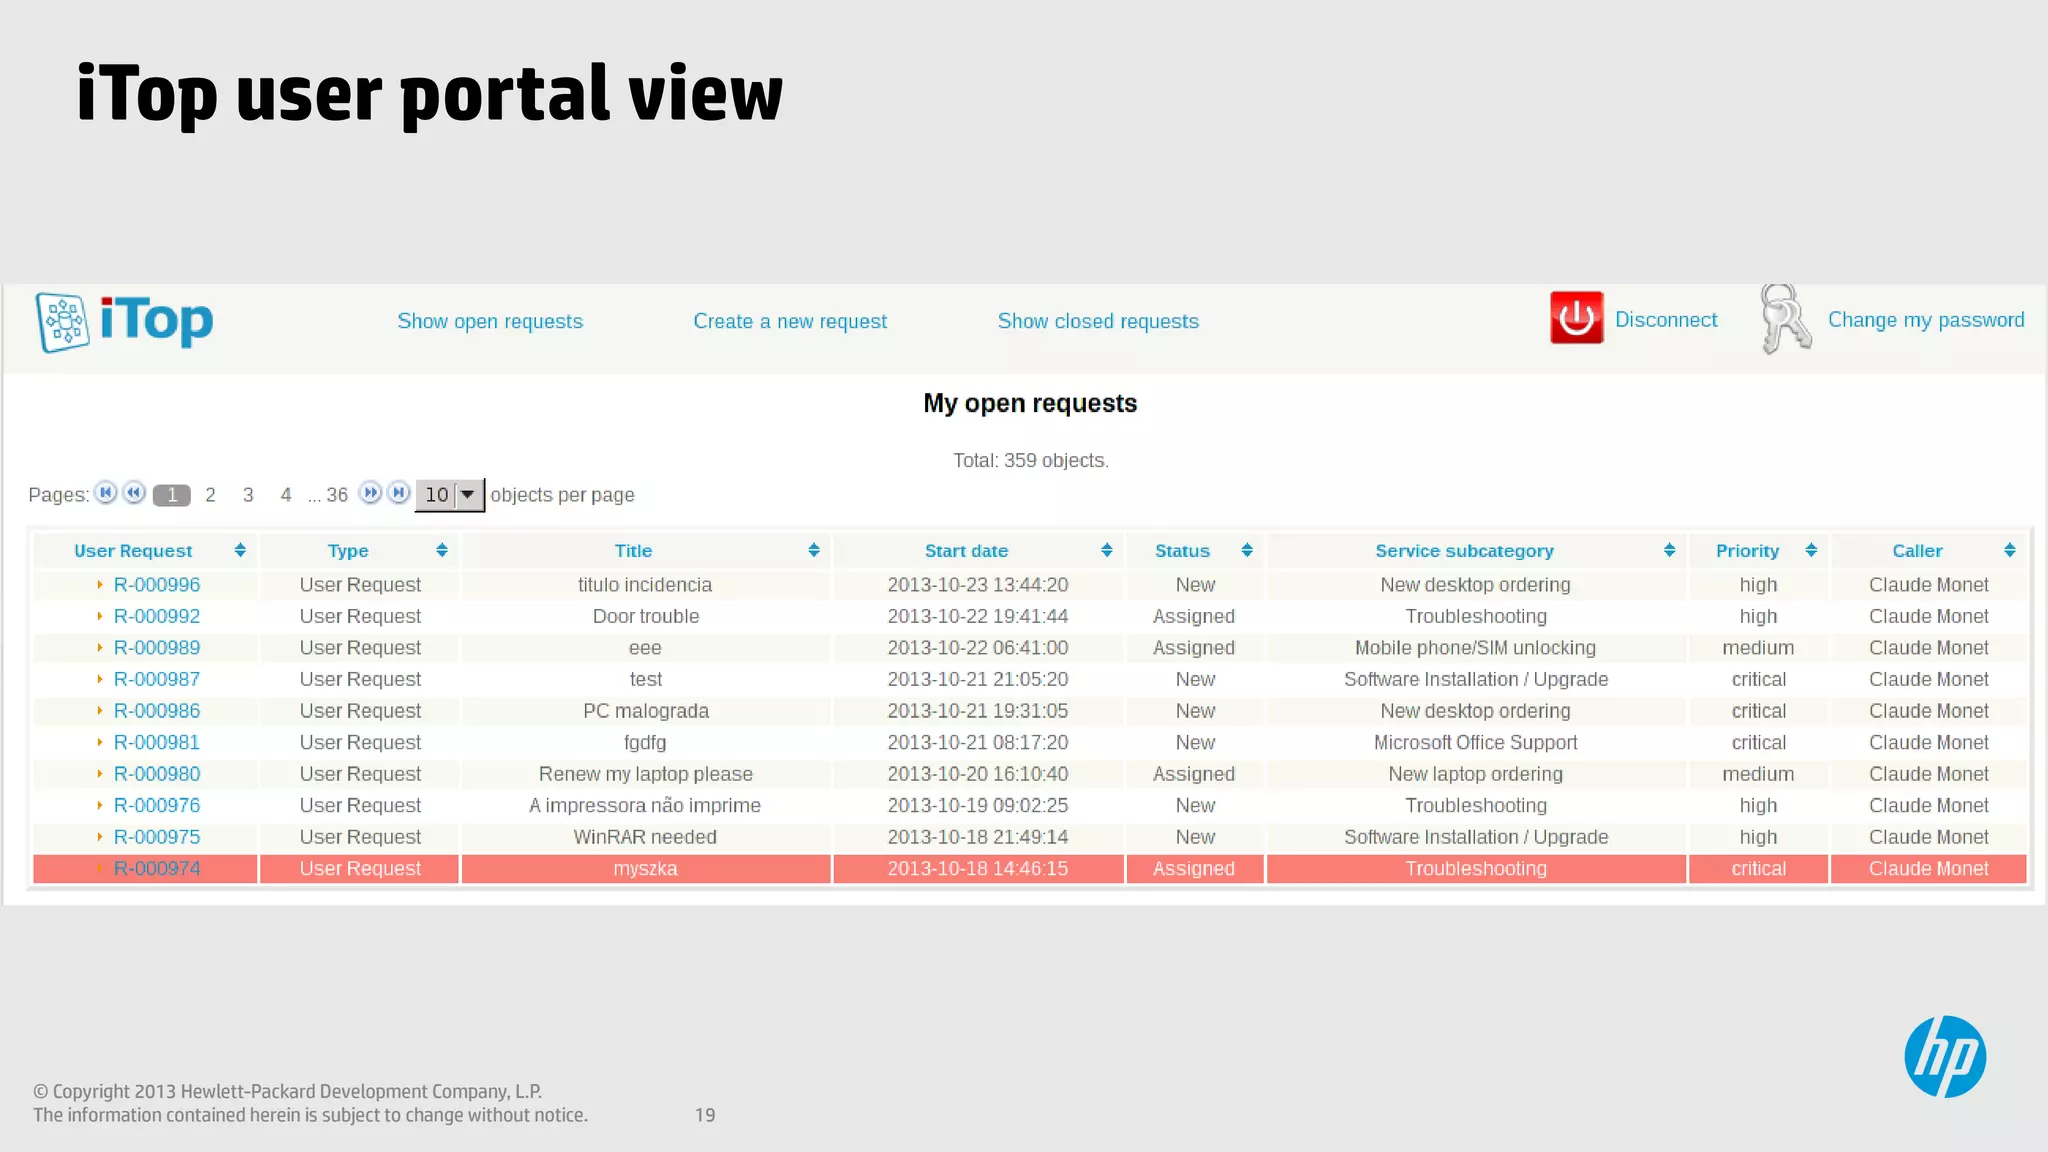
Task: Open request R-000976
Action: point(157,805)
